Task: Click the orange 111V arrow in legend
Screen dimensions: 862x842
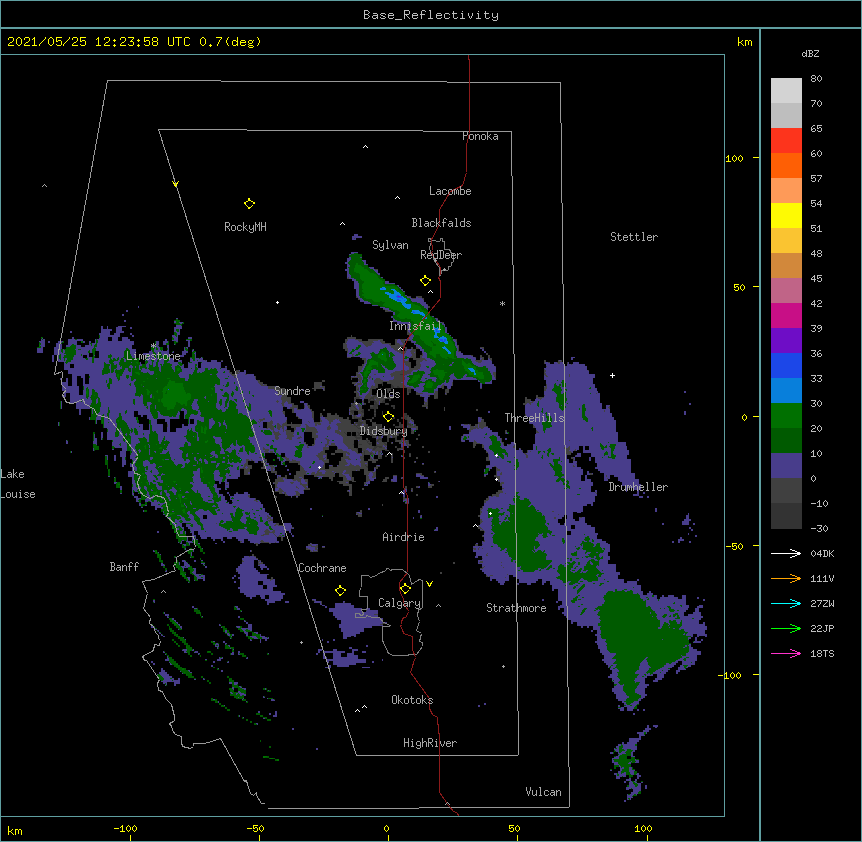Action: [786, 578]
